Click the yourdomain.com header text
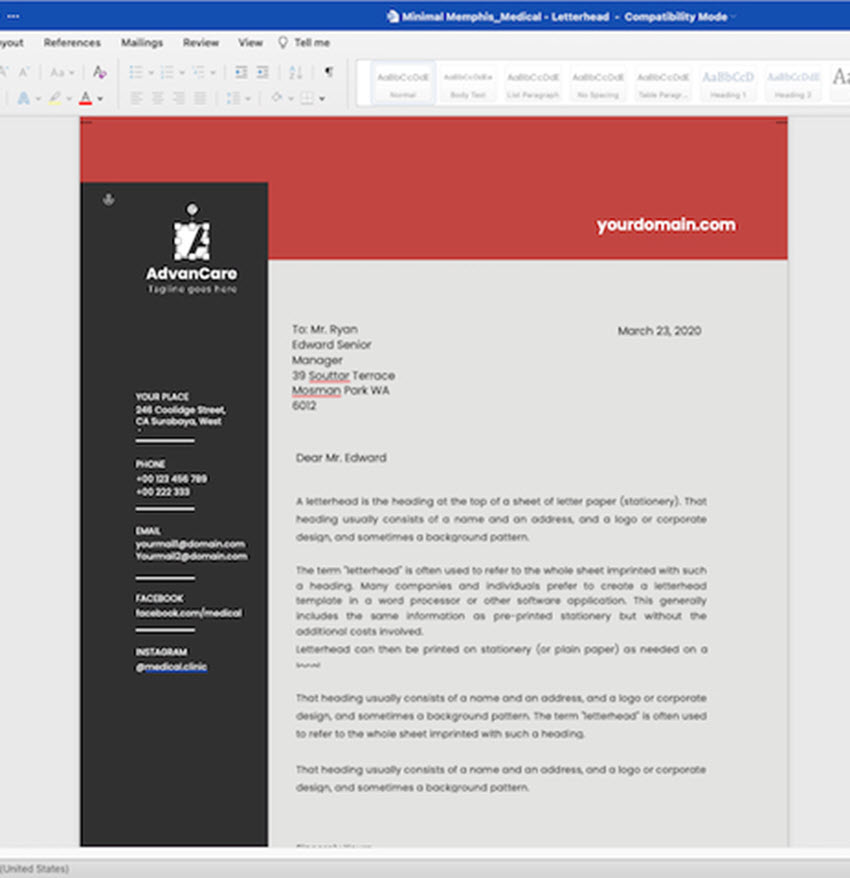The width and height of the screenshot is (850, 878). coord(666,225)
